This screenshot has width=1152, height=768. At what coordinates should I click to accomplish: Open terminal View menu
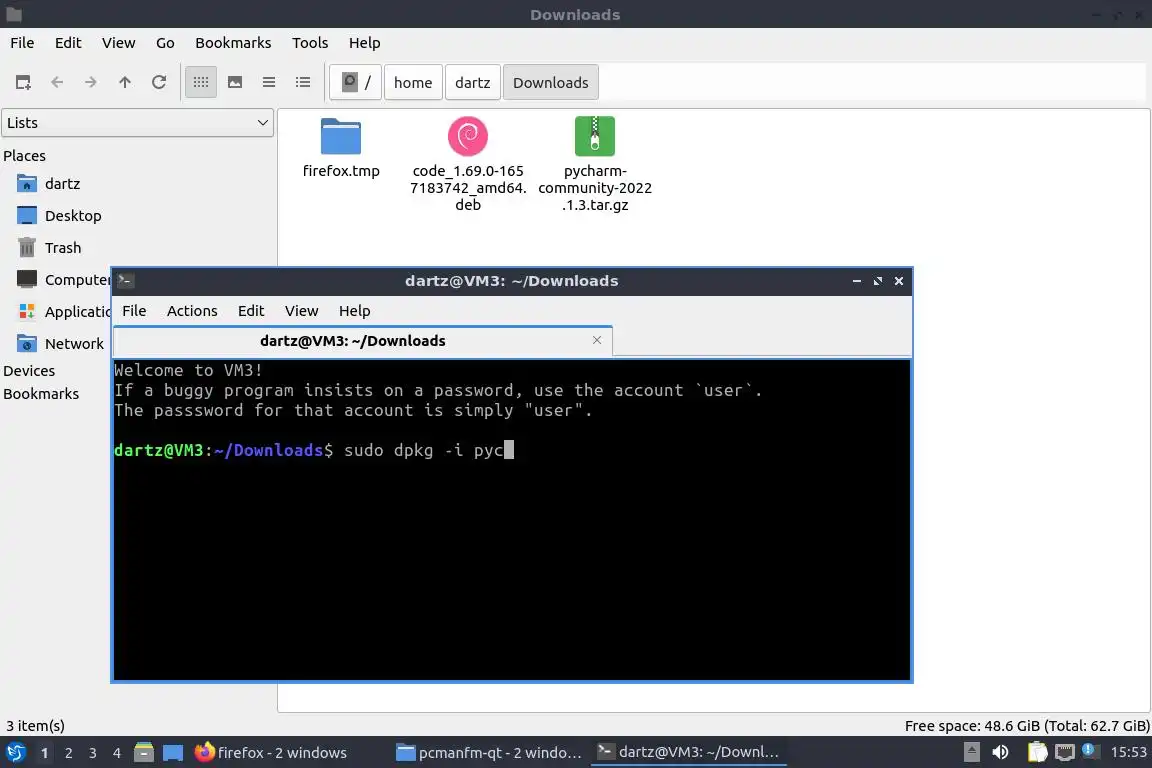click(x=301, y=311)
